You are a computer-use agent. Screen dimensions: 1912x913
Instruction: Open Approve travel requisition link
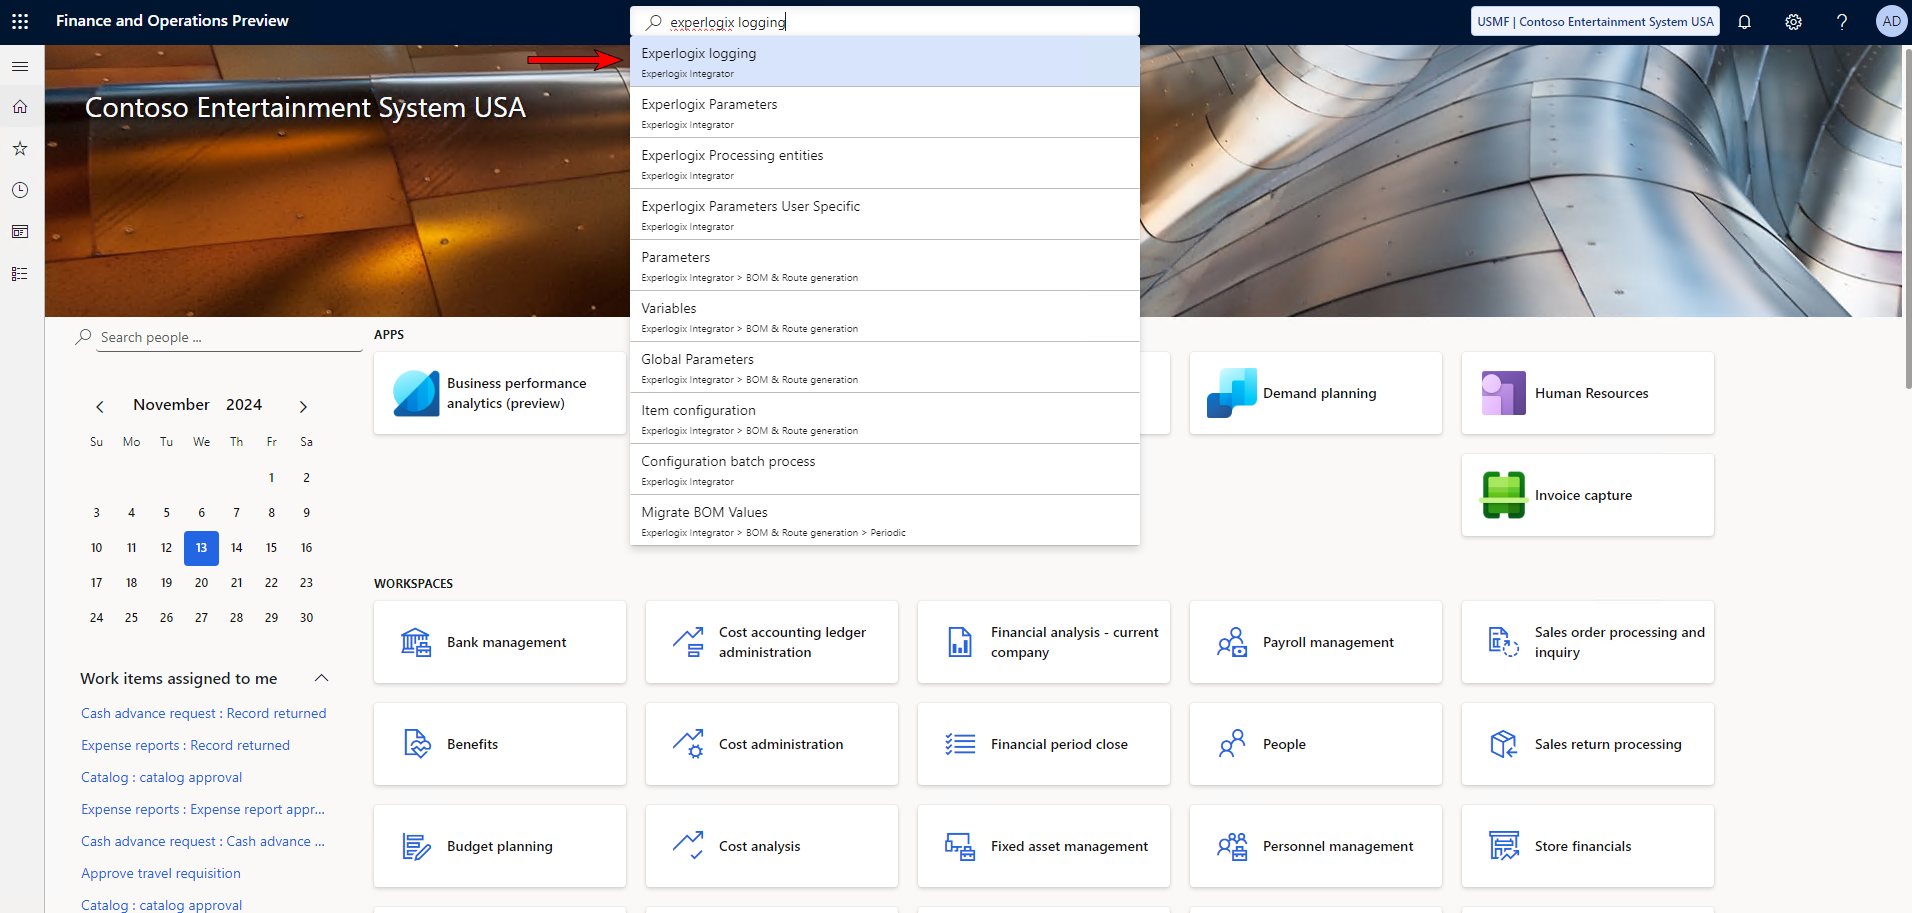click(x=161, y=873)
